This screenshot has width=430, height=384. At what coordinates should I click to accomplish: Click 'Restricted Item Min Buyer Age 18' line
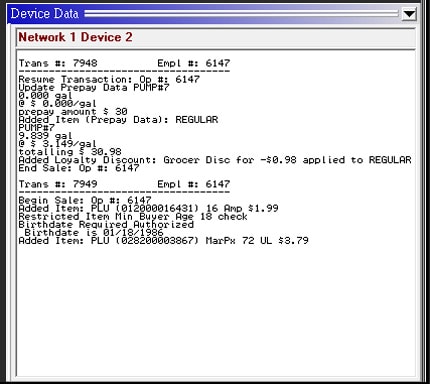pos(133,216)
